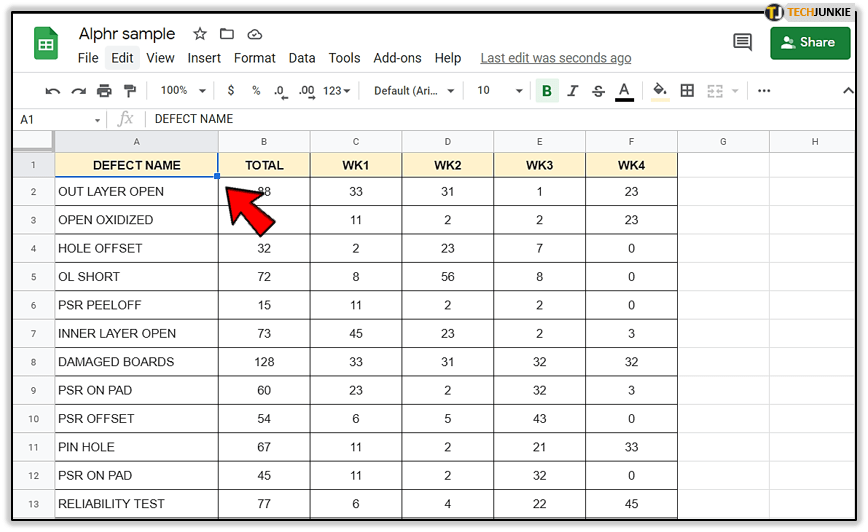Click the Redo arrow icon
868x532 pixels.
point(78,91)
